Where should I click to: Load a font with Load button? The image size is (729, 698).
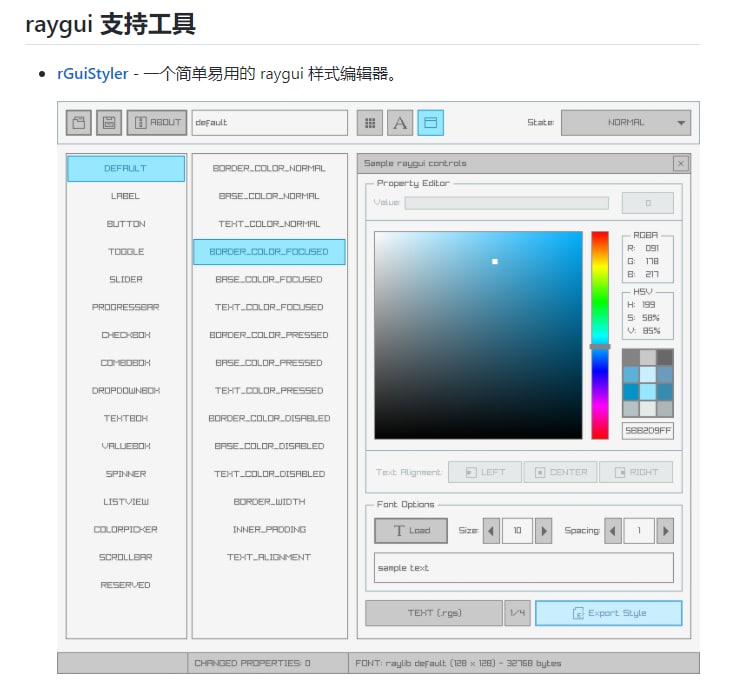click(411, 531)
